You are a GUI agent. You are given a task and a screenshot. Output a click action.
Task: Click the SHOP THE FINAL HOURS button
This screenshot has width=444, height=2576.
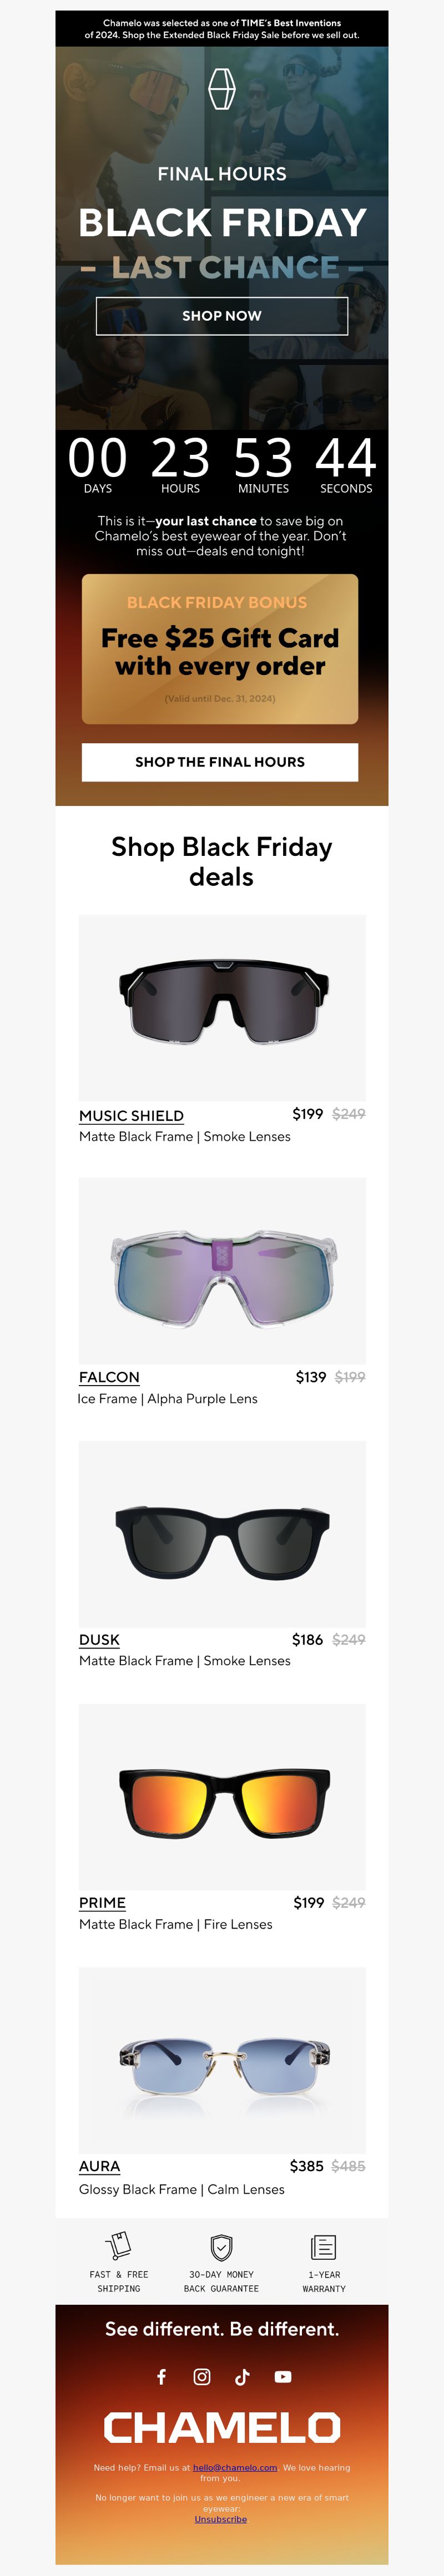220,762
